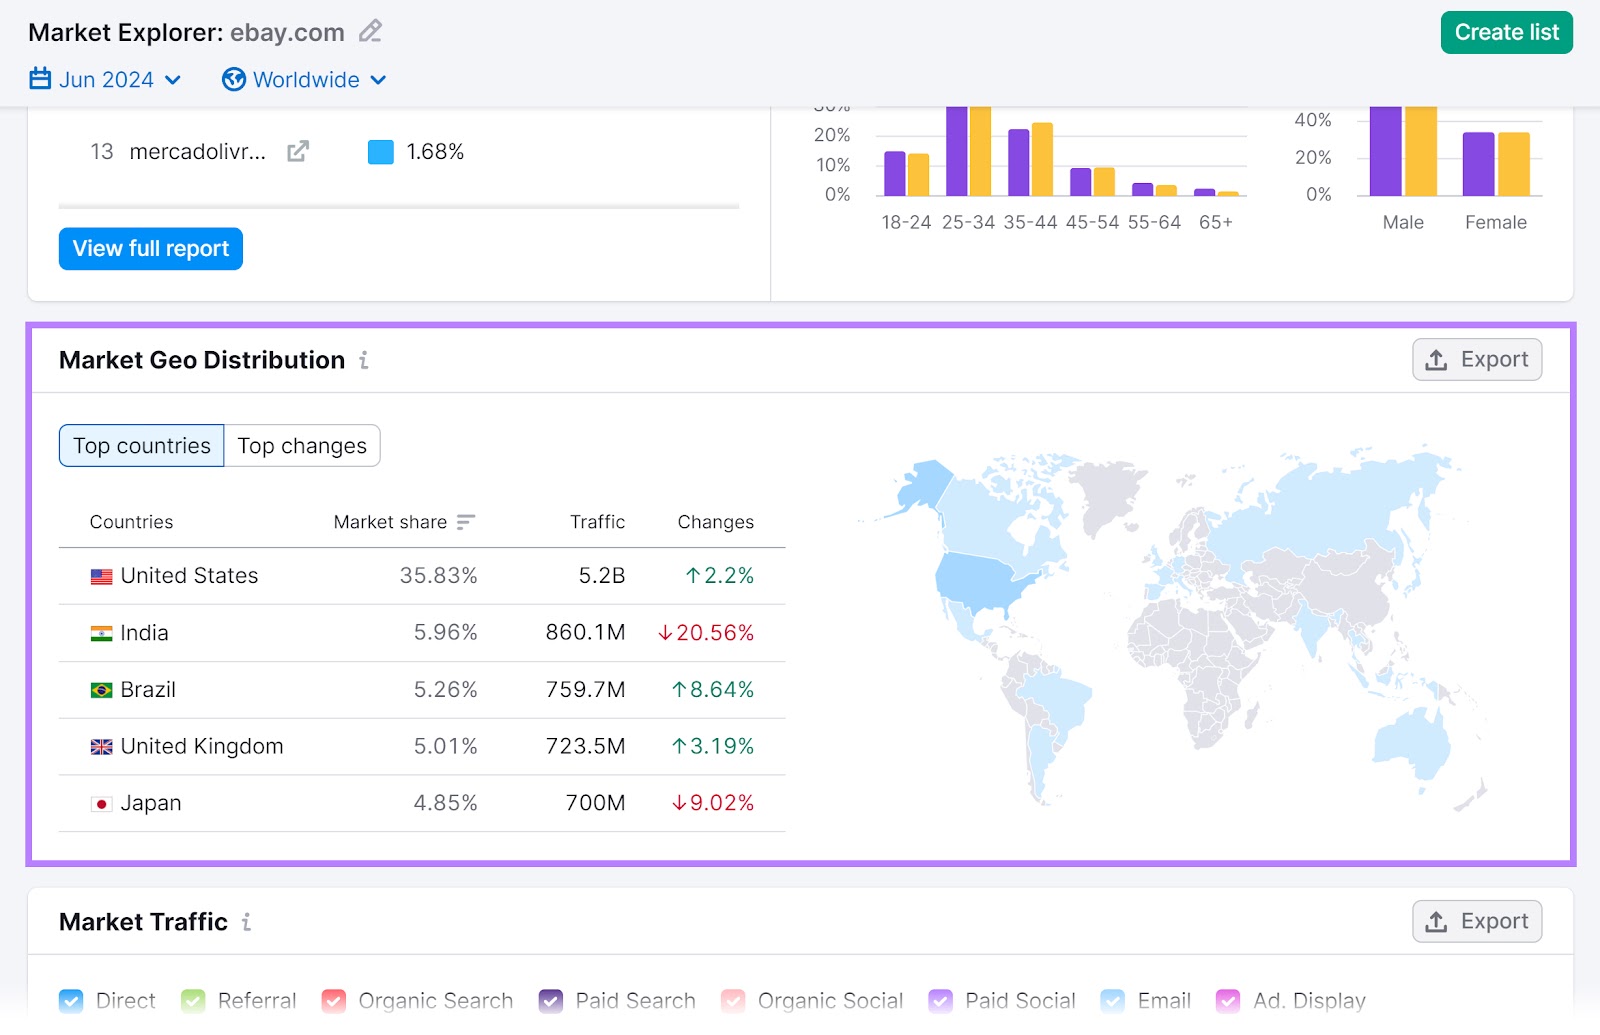
Task: Open mercadolivre external link icon
Action: pos(298,151)
